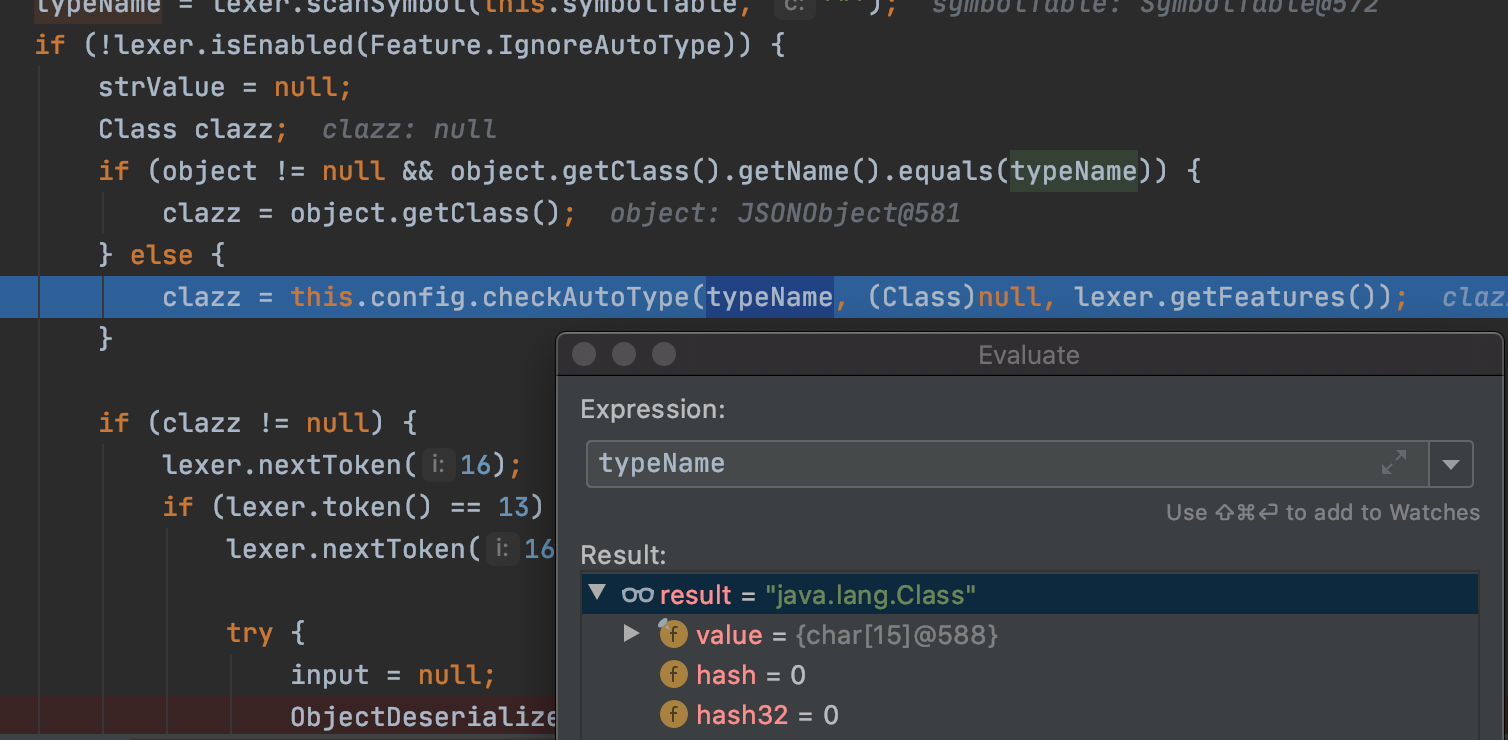
Task: Click the glasses watch icon beside result
Action: [637, 595]
